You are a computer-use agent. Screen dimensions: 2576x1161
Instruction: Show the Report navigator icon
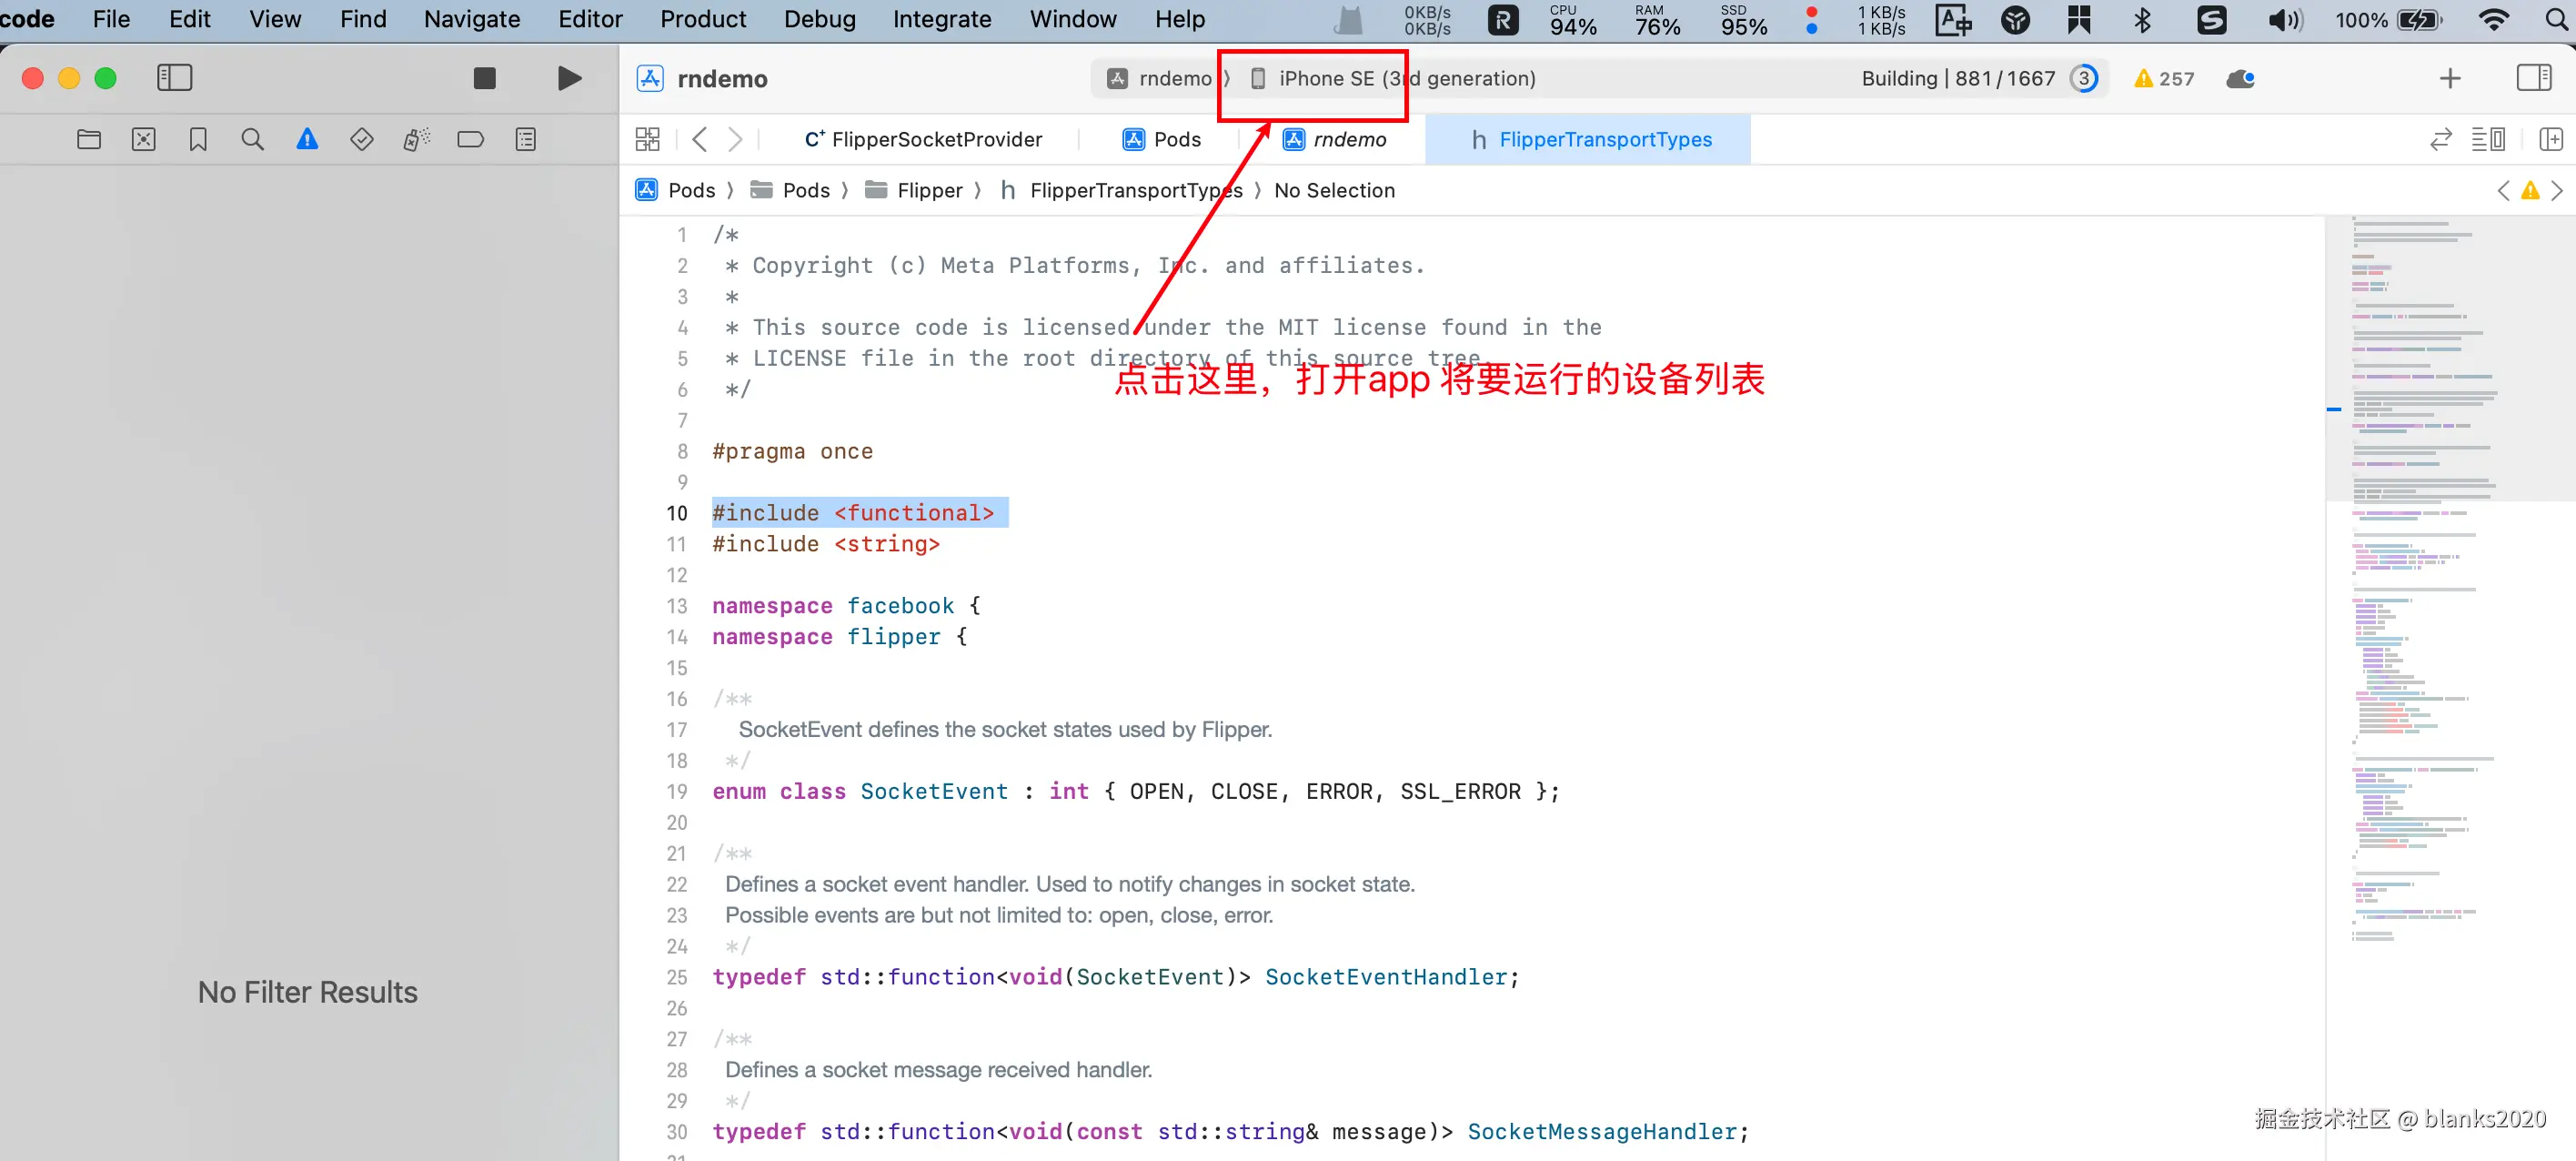[x=525, y=140]
